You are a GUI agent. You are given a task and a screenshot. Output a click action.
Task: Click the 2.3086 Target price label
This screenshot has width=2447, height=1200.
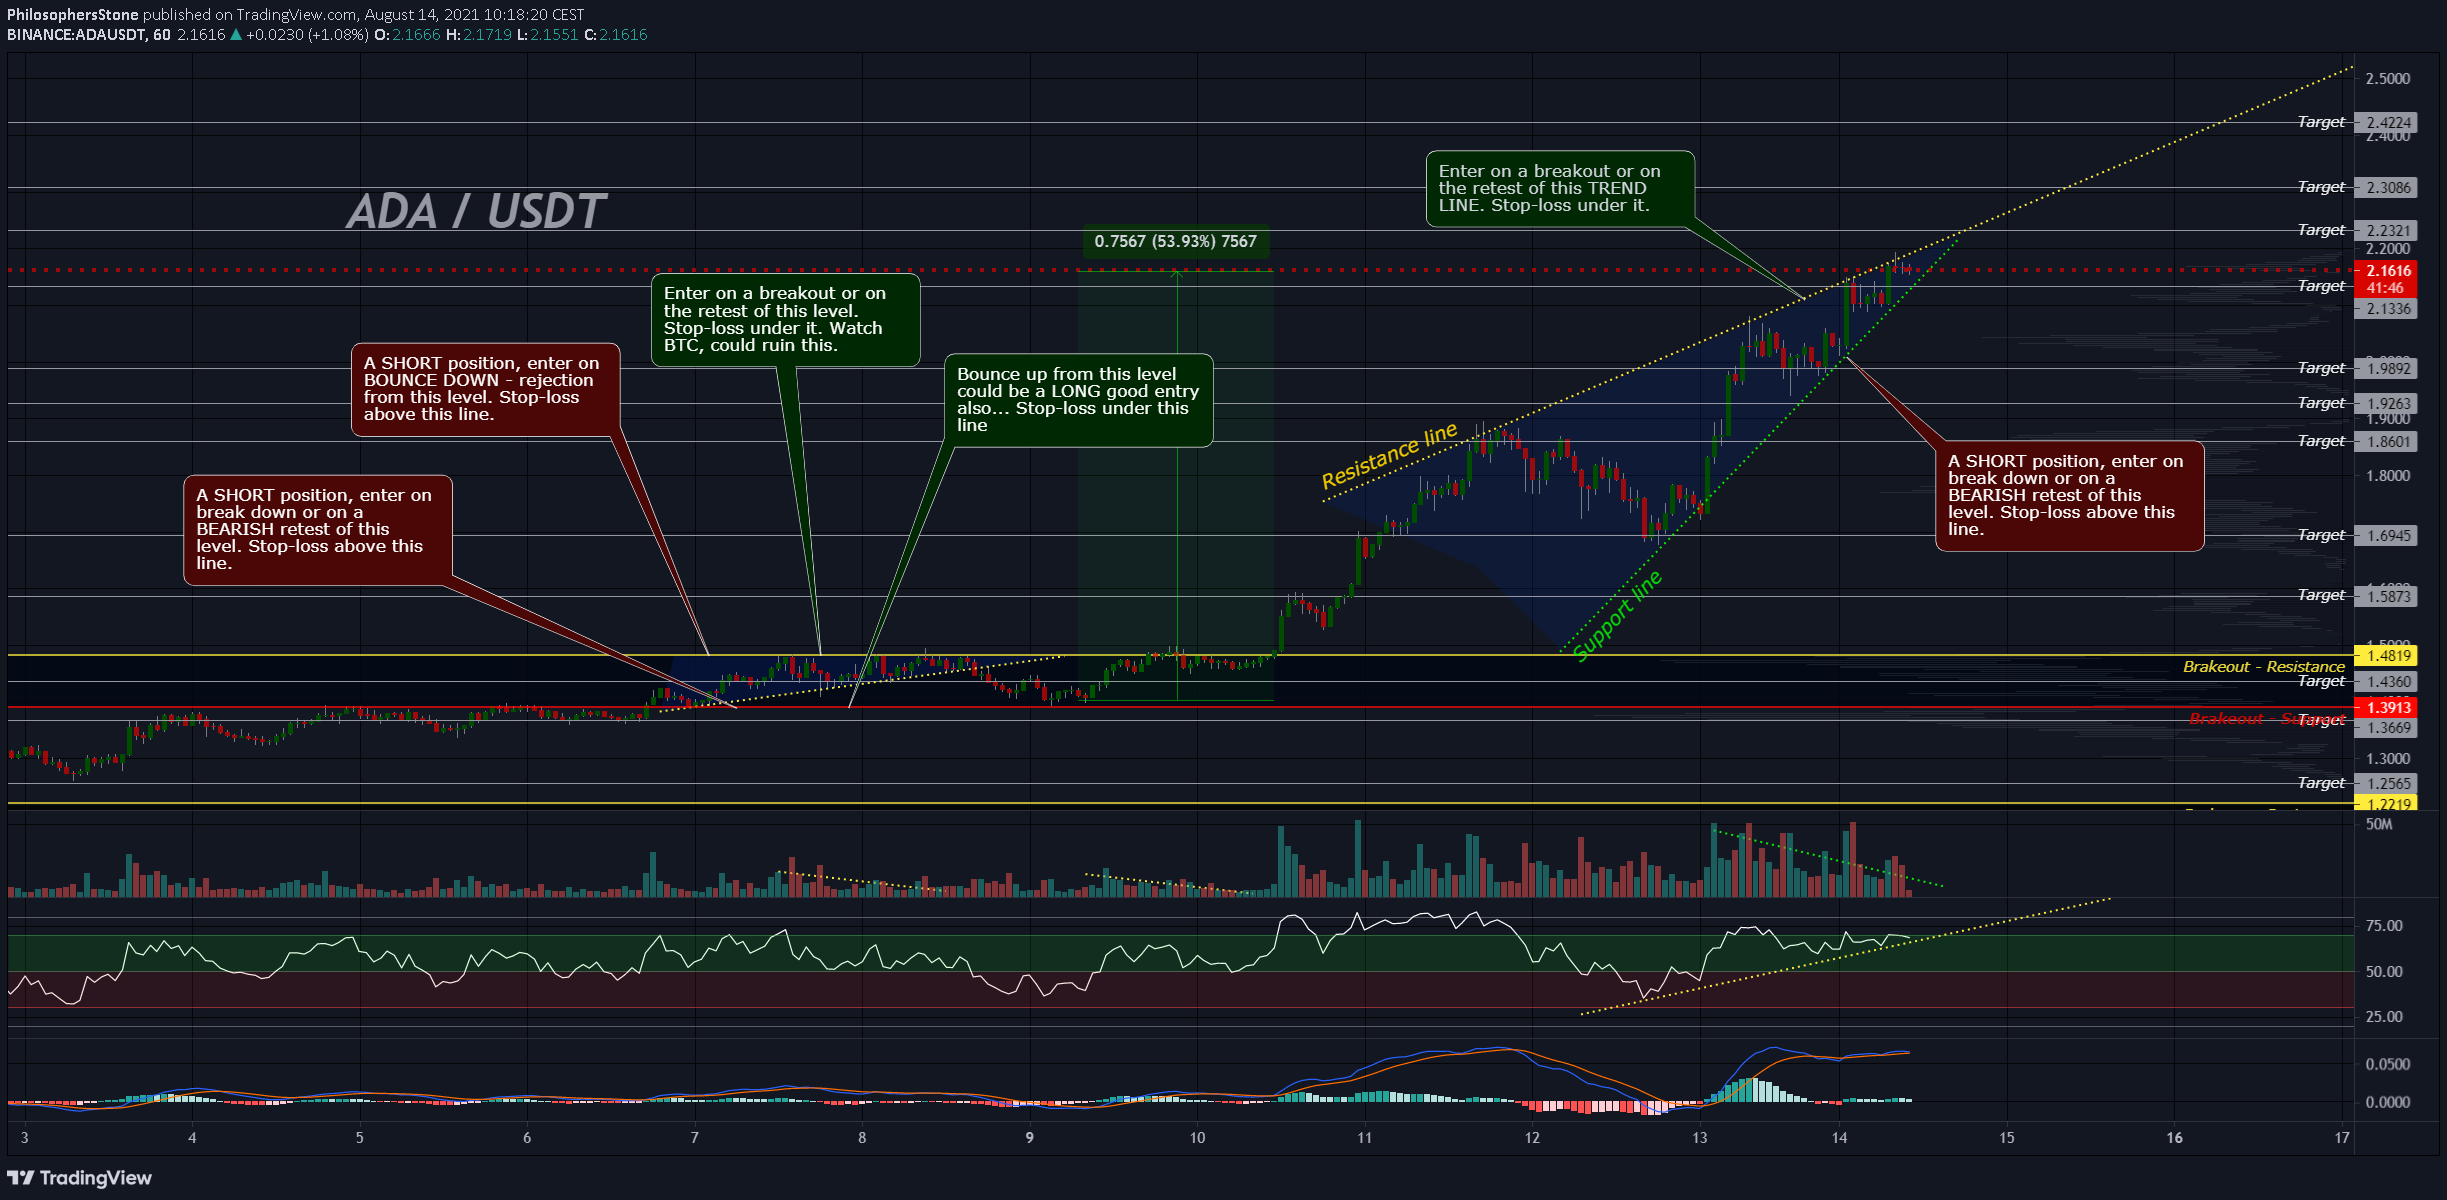coord(2386,188)
